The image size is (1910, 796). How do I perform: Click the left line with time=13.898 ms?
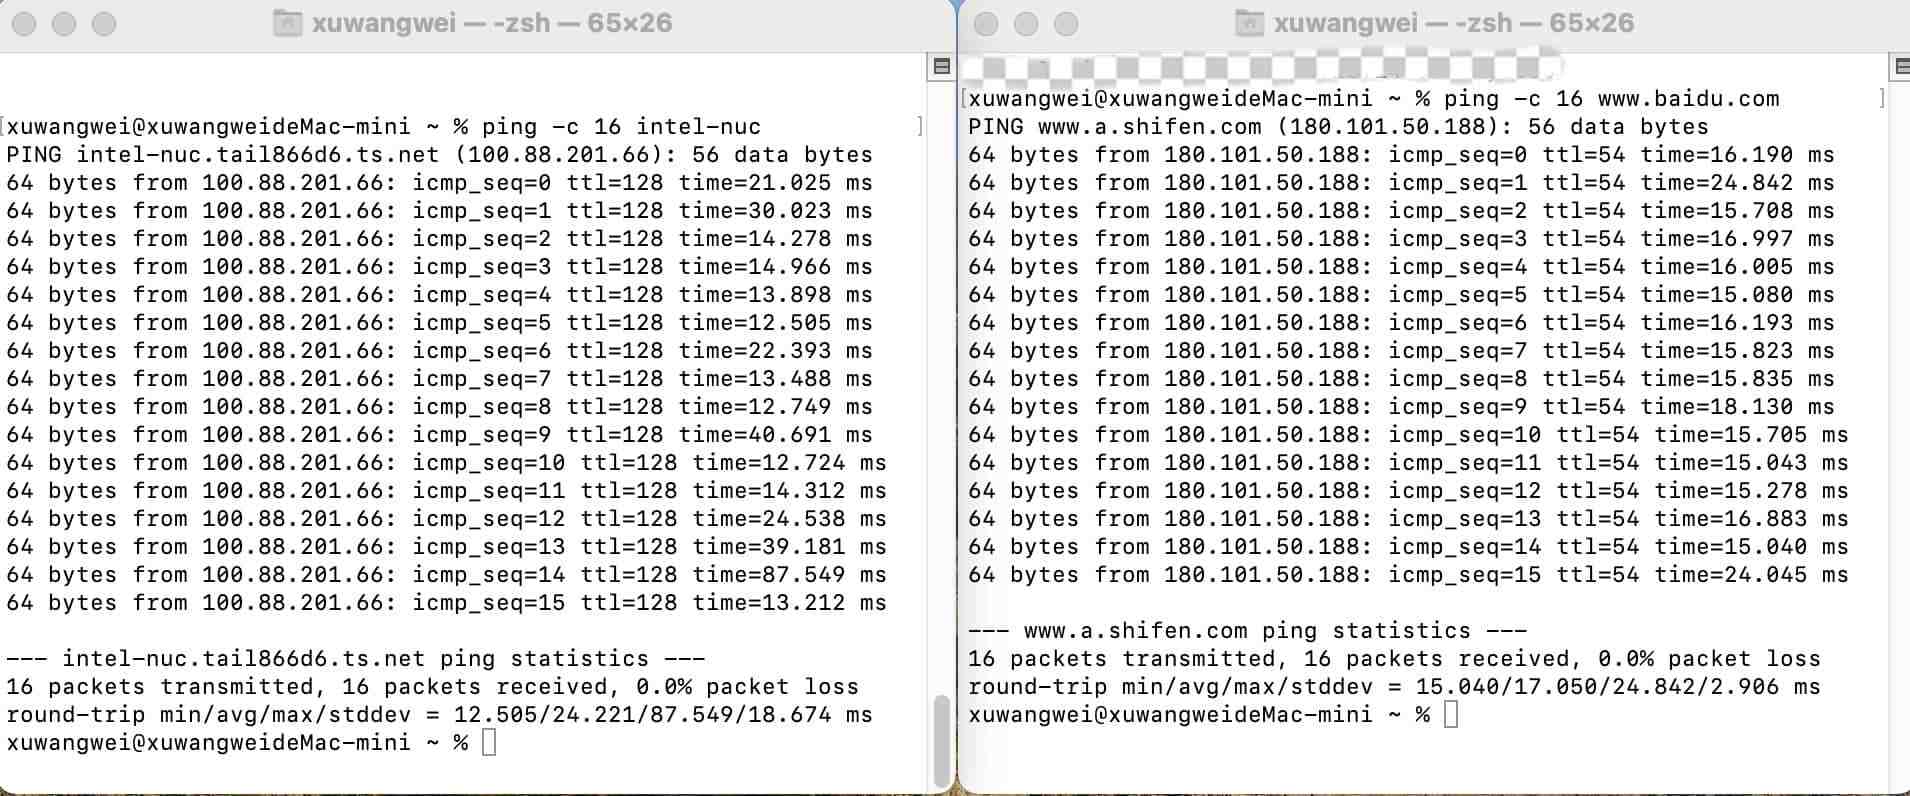click(x=440, y=295)
